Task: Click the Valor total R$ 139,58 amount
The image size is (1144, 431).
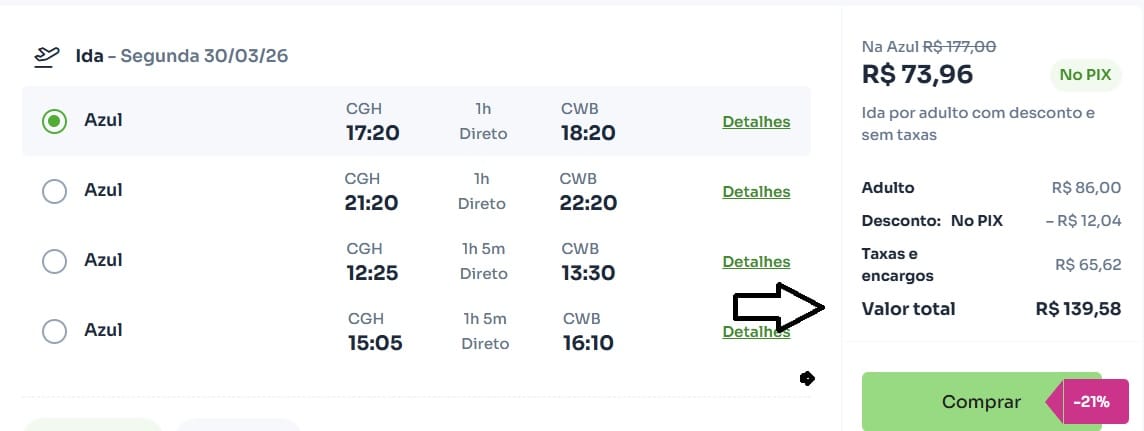Action: [x=1078, y=309]
